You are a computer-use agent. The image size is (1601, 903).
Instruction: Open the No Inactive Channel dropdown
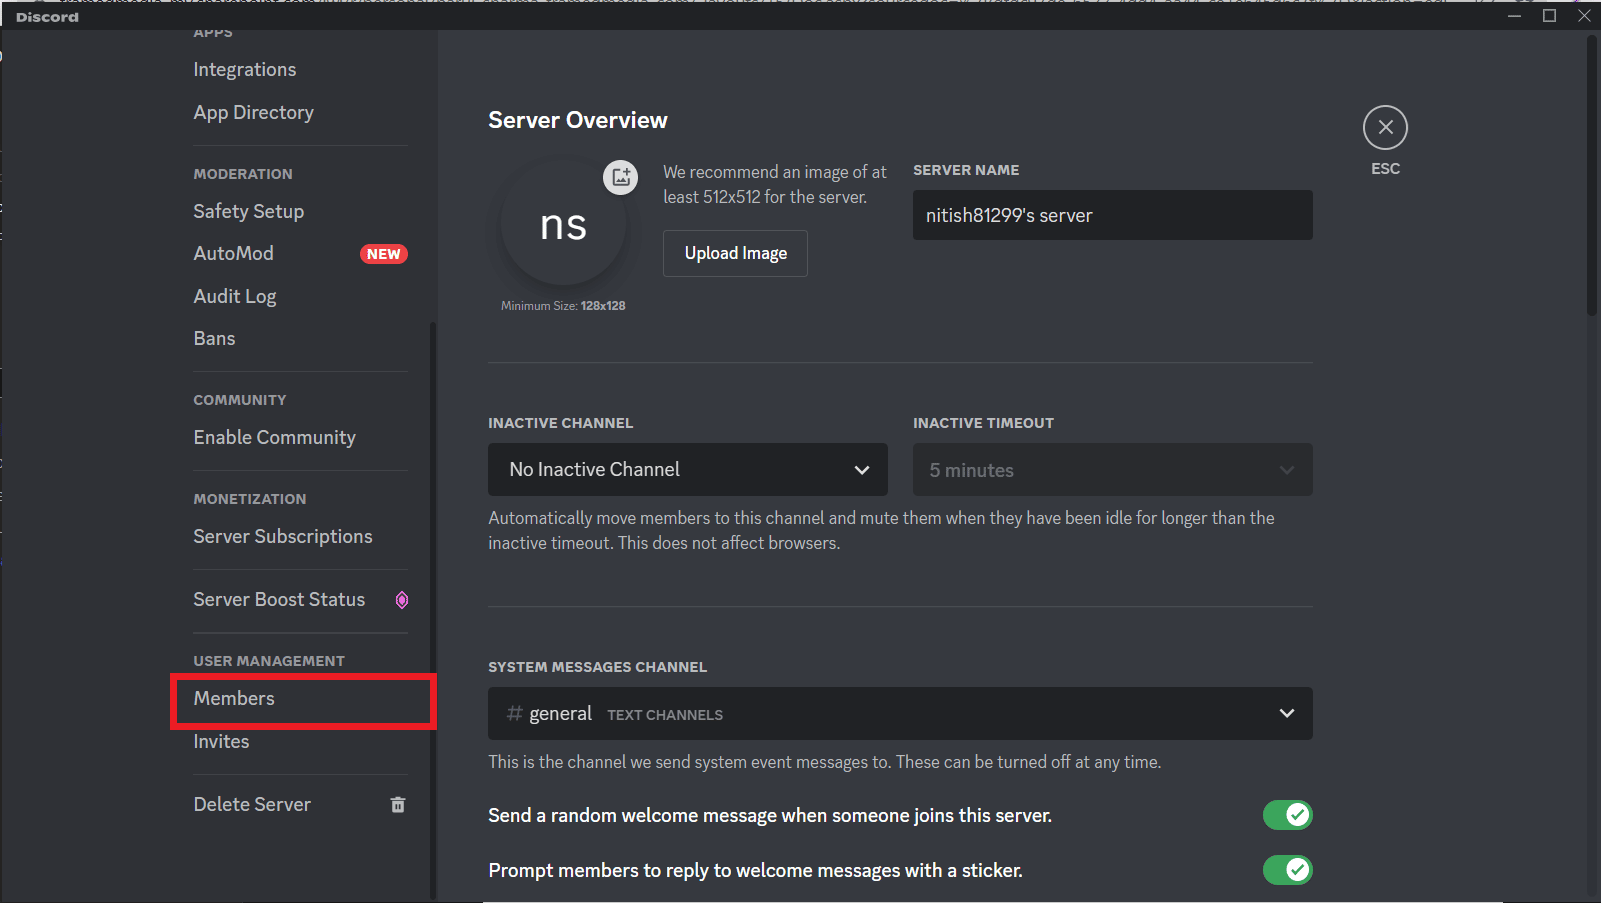[688, 469]
